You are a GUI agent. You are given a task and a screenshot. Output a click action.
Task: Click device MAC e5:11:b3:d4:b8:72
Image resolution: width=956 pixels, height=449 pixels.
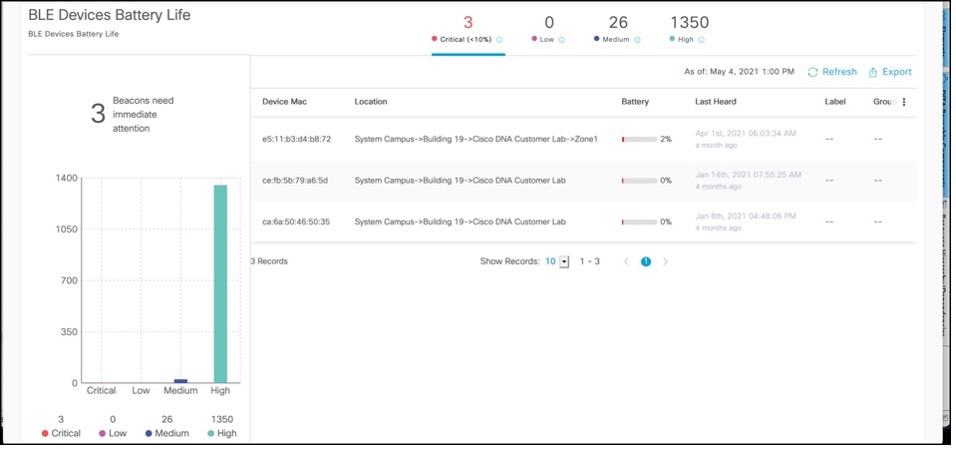click(x=296, y=139)
